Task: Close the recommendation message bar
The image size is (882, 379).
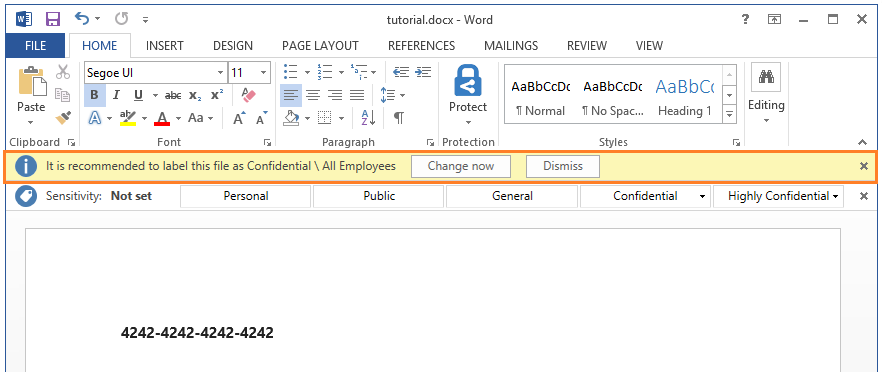Action: click(864, 166)
